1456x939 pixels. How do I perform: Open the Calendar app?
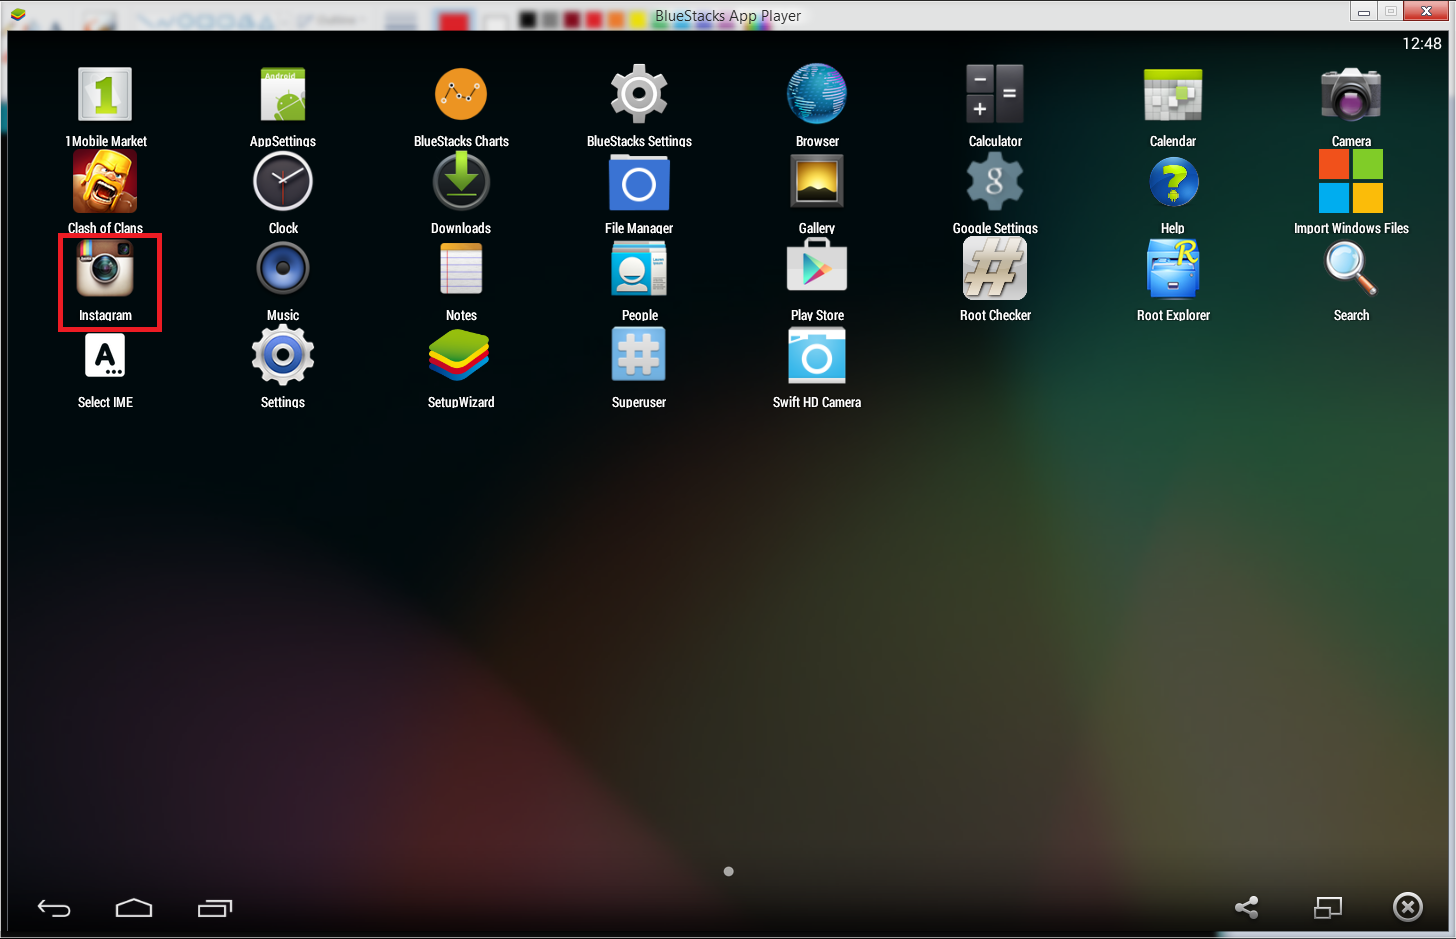coord(1173,95)
